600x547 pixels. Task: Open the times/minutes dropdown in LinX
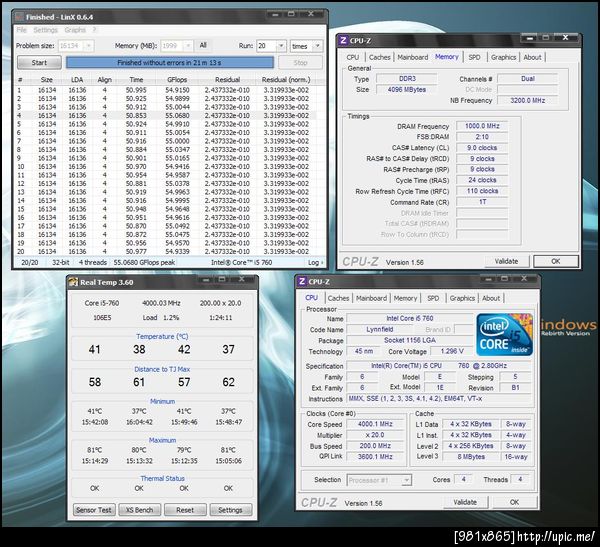click(317, 46)
